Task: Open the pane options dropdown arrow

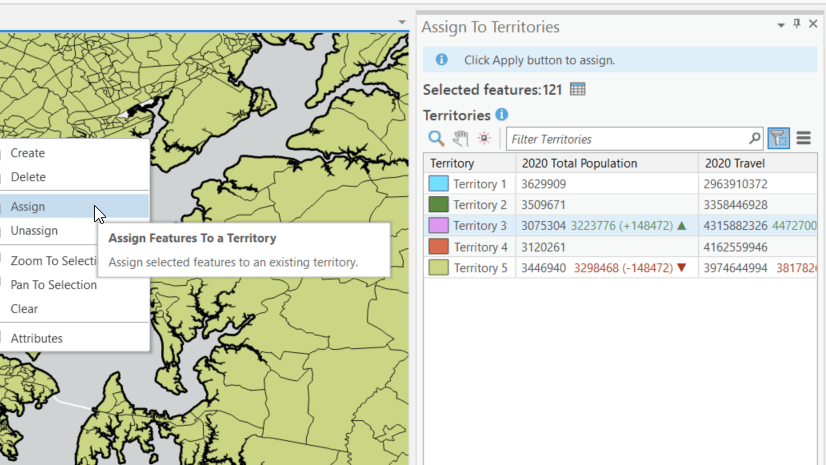Action: [780, 24]
